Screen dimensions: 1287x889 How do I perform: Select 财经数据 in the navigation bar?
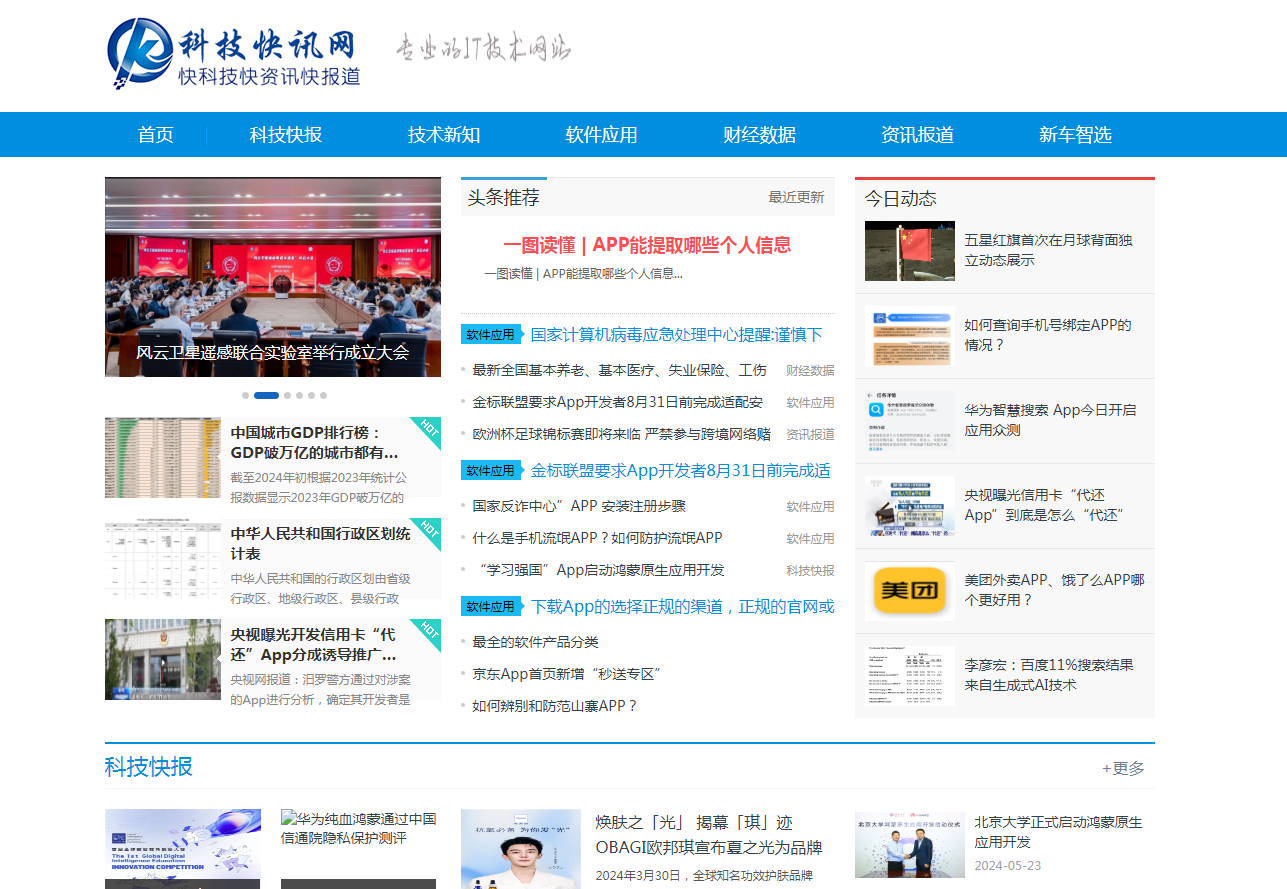pos(760,135)
